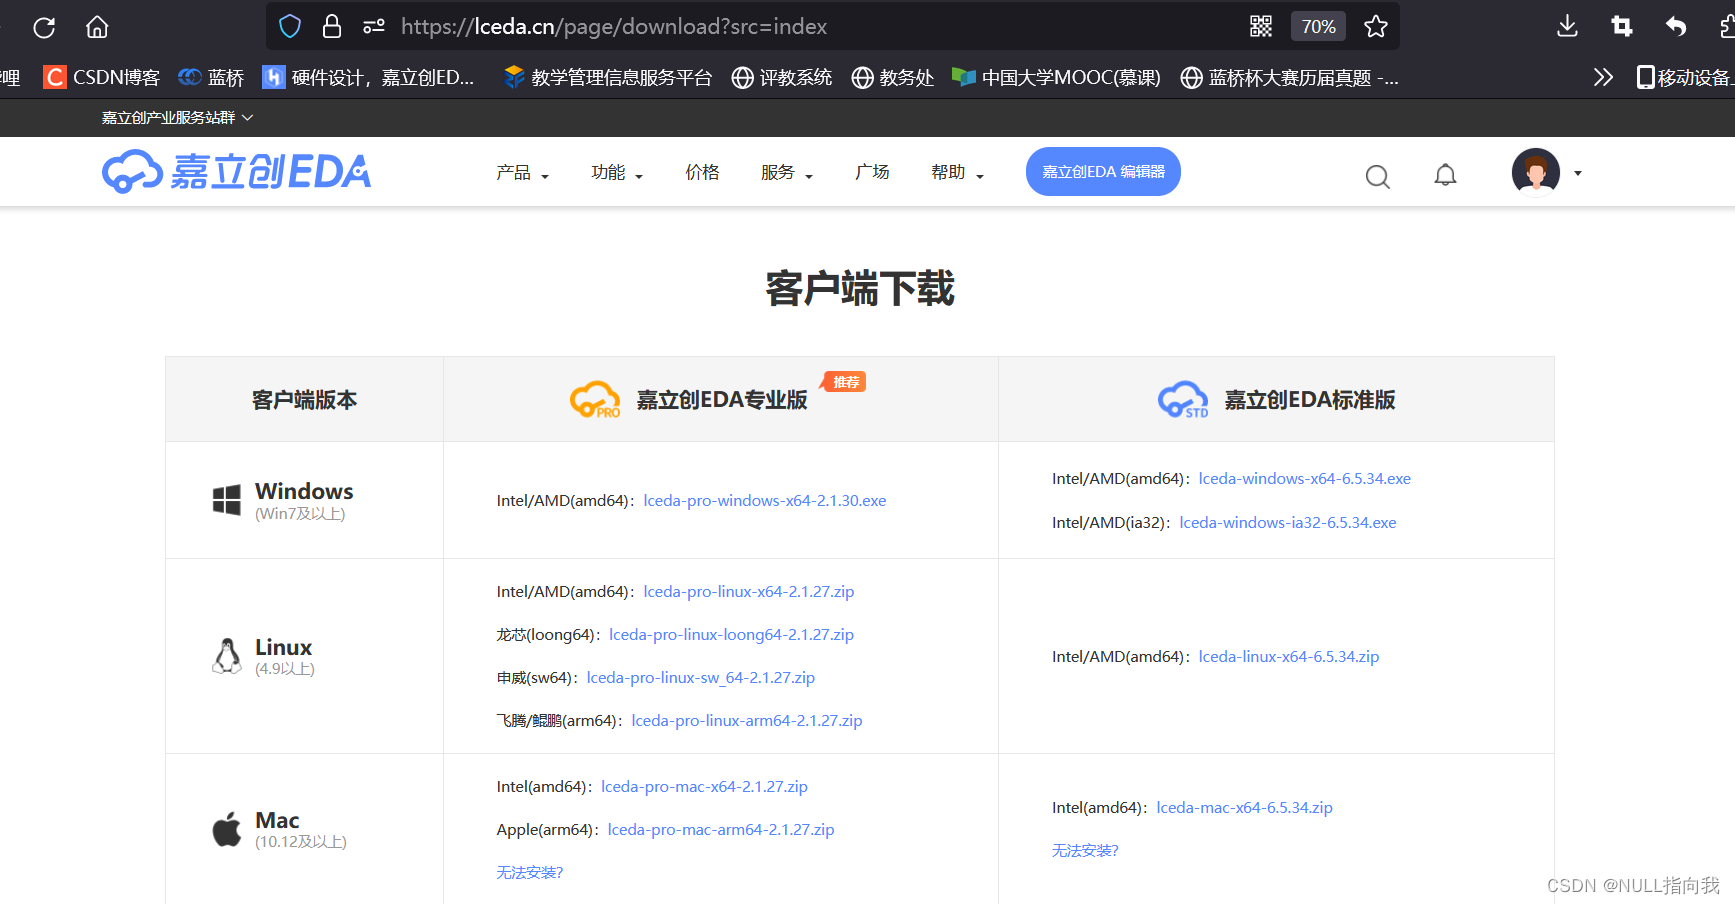Expand the account dropdown arrow beside avatar
Viewport: 1735px width, 904px height.
point(1578,173)
